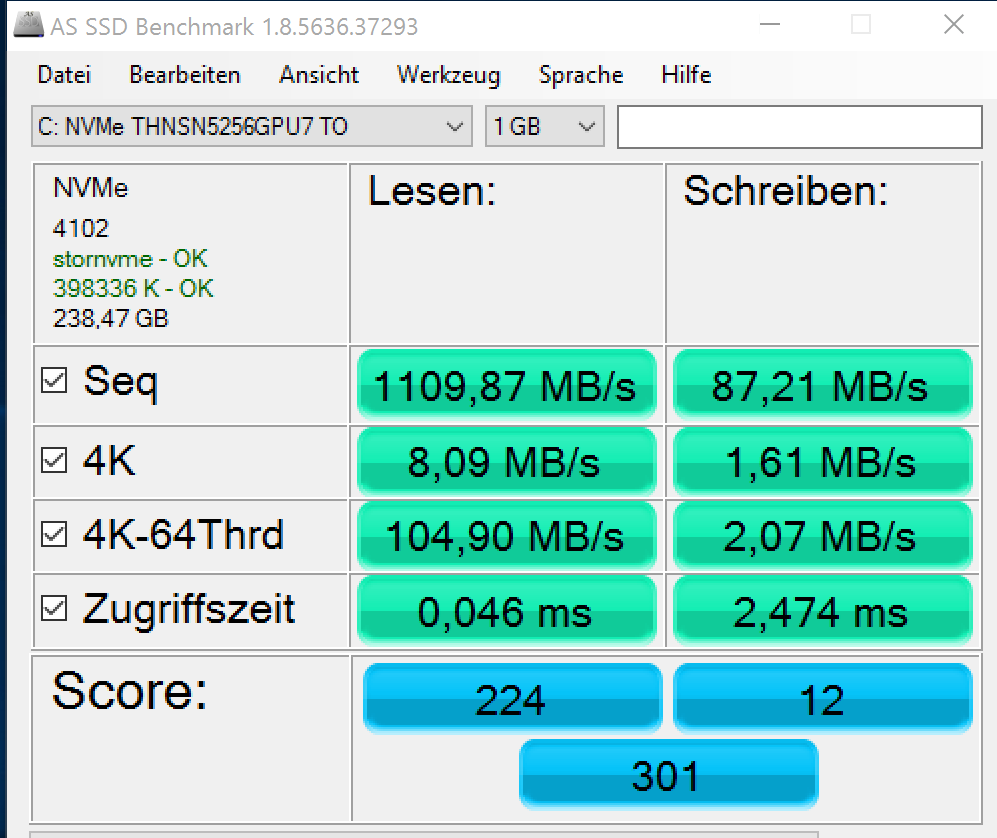The width and height of the screenshot is (997, 838).
Task: Open the Sprache menu
Action: [x=581, y=75]
